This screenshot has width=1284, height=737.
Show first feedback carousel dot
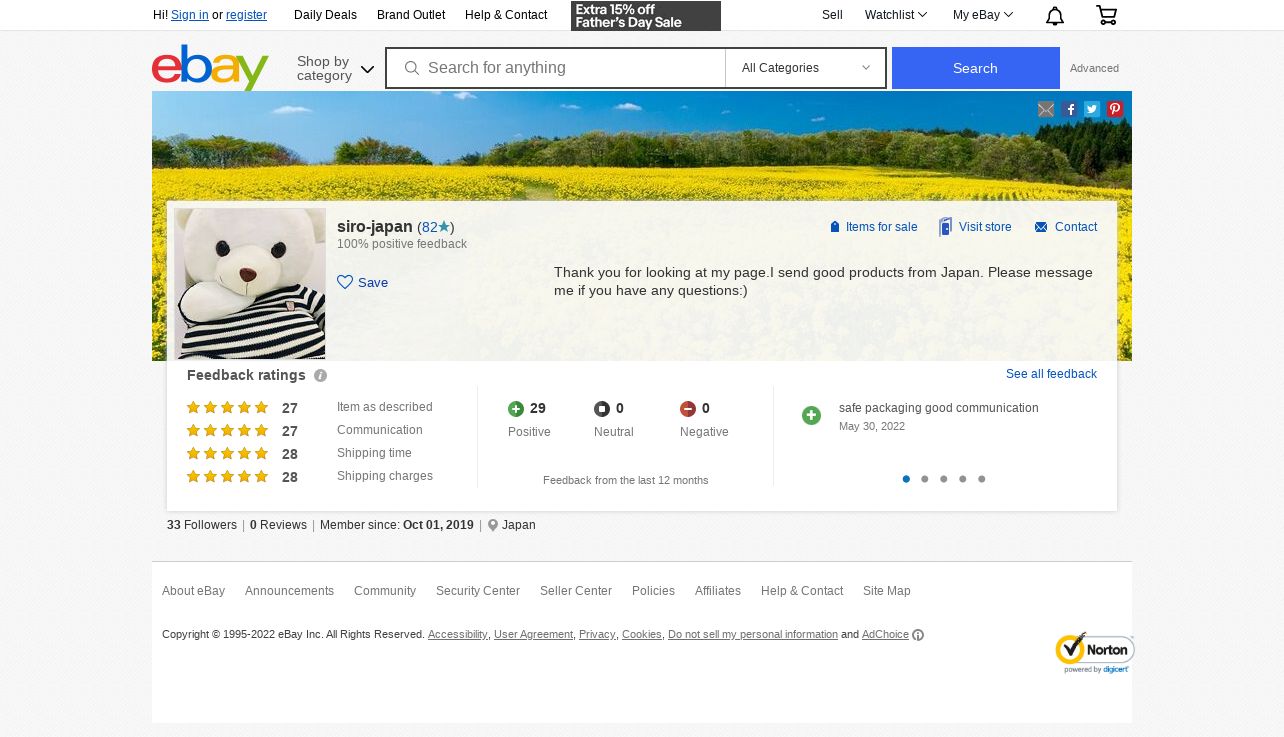(x=906, y=479)
